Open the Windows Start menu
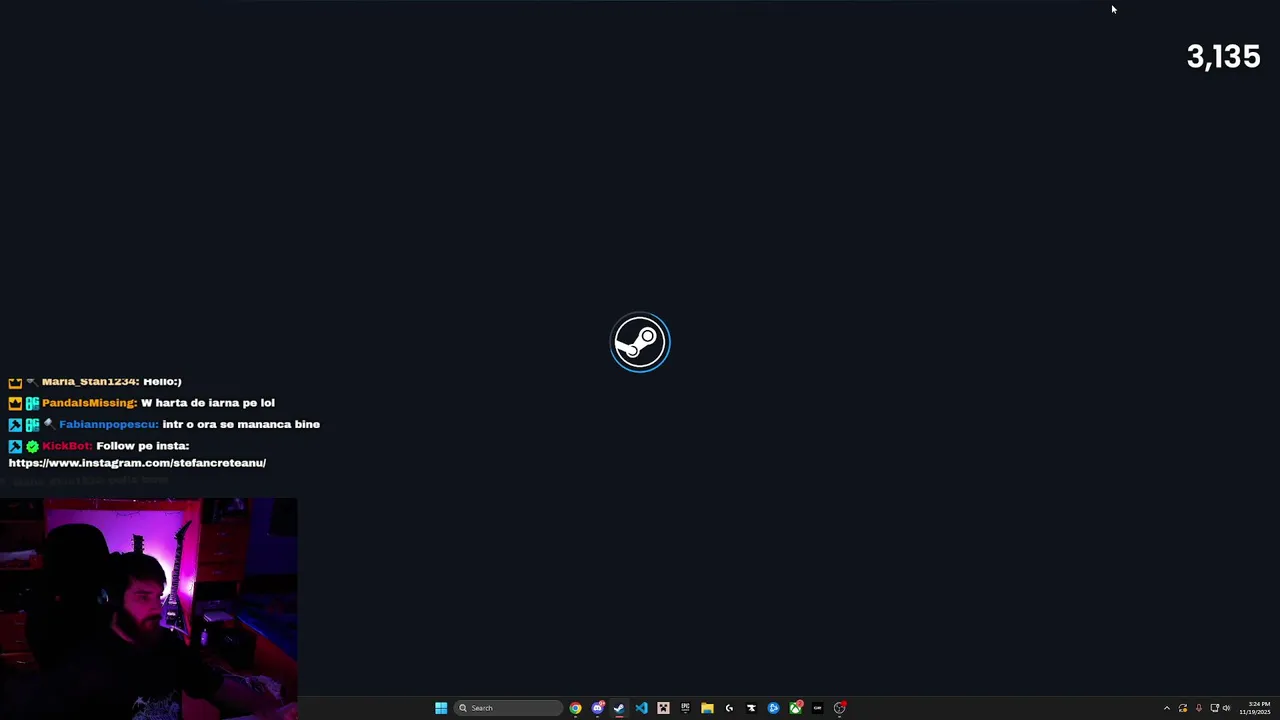Screen dimensions: 1280x720 coord(441,708)
